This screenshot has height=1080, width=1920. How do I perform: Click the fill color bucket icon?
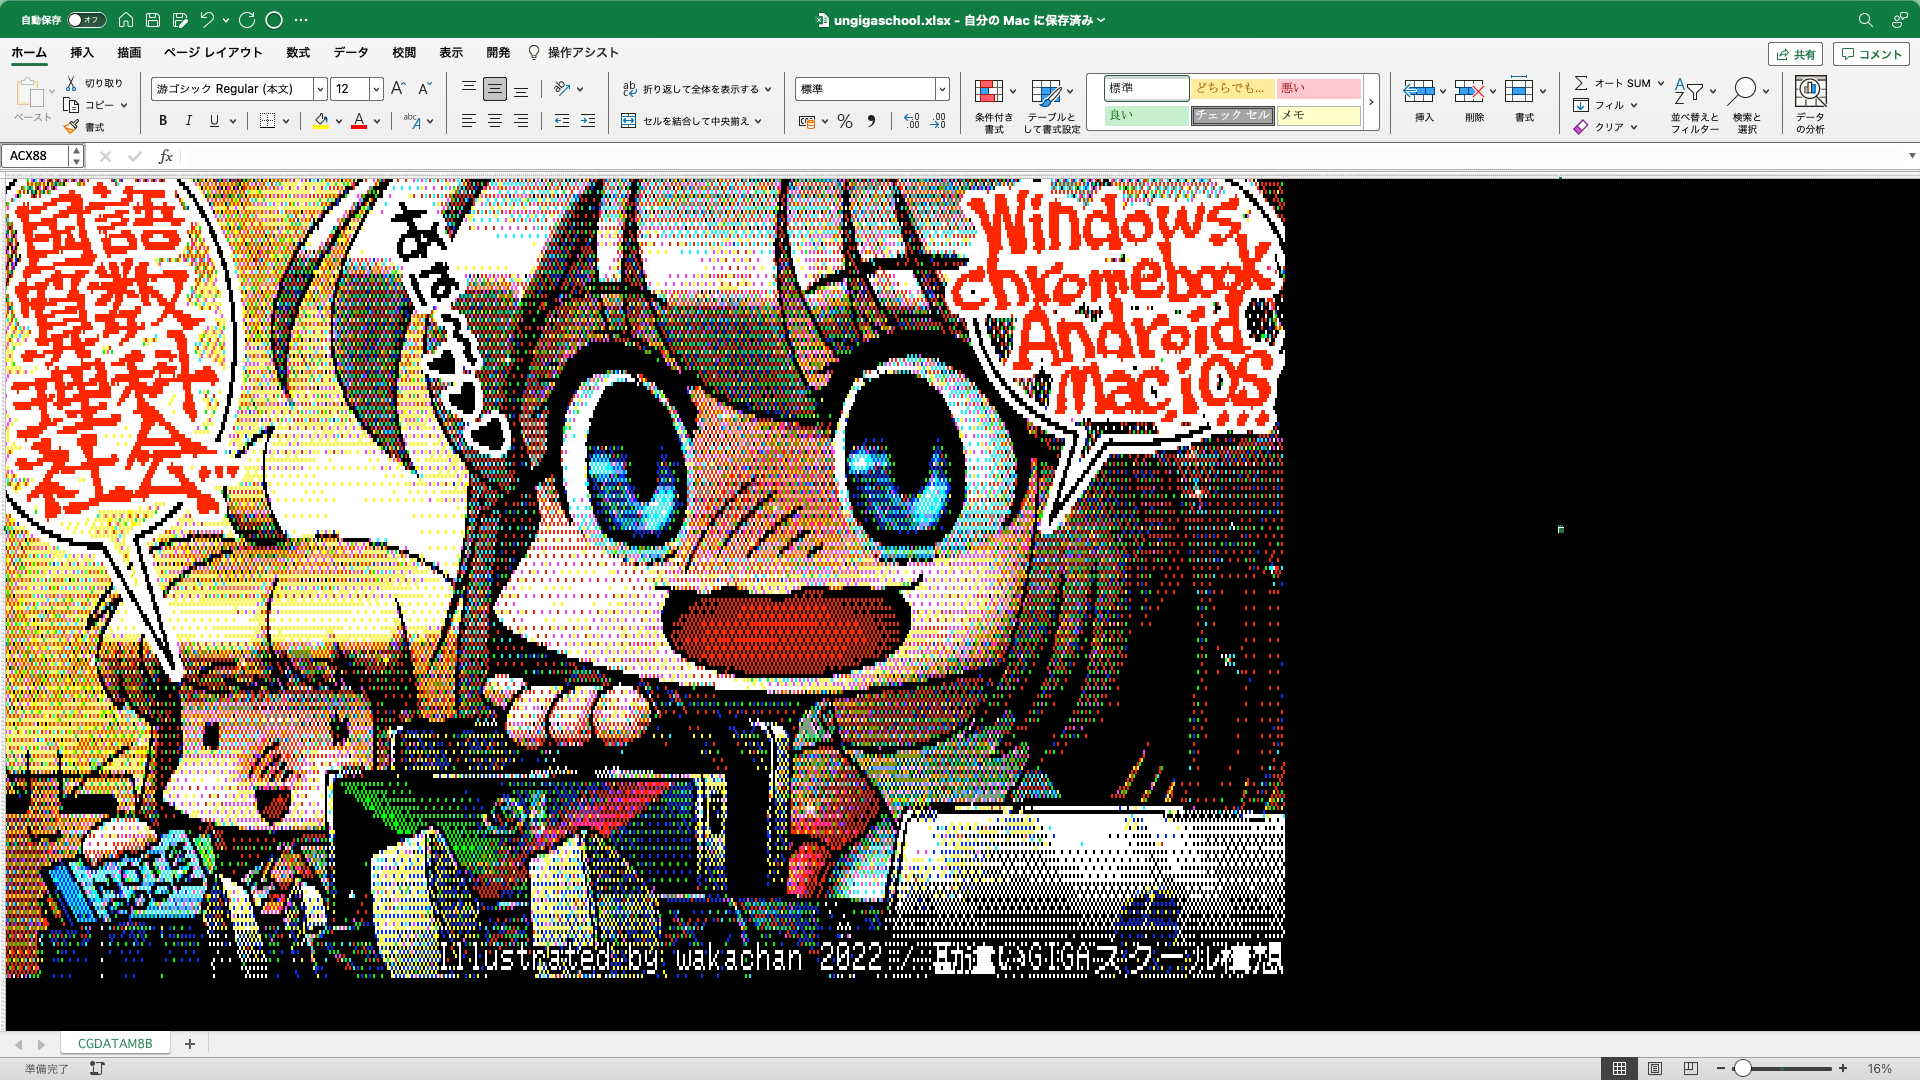pyautogui.click(x=321, y=121)
